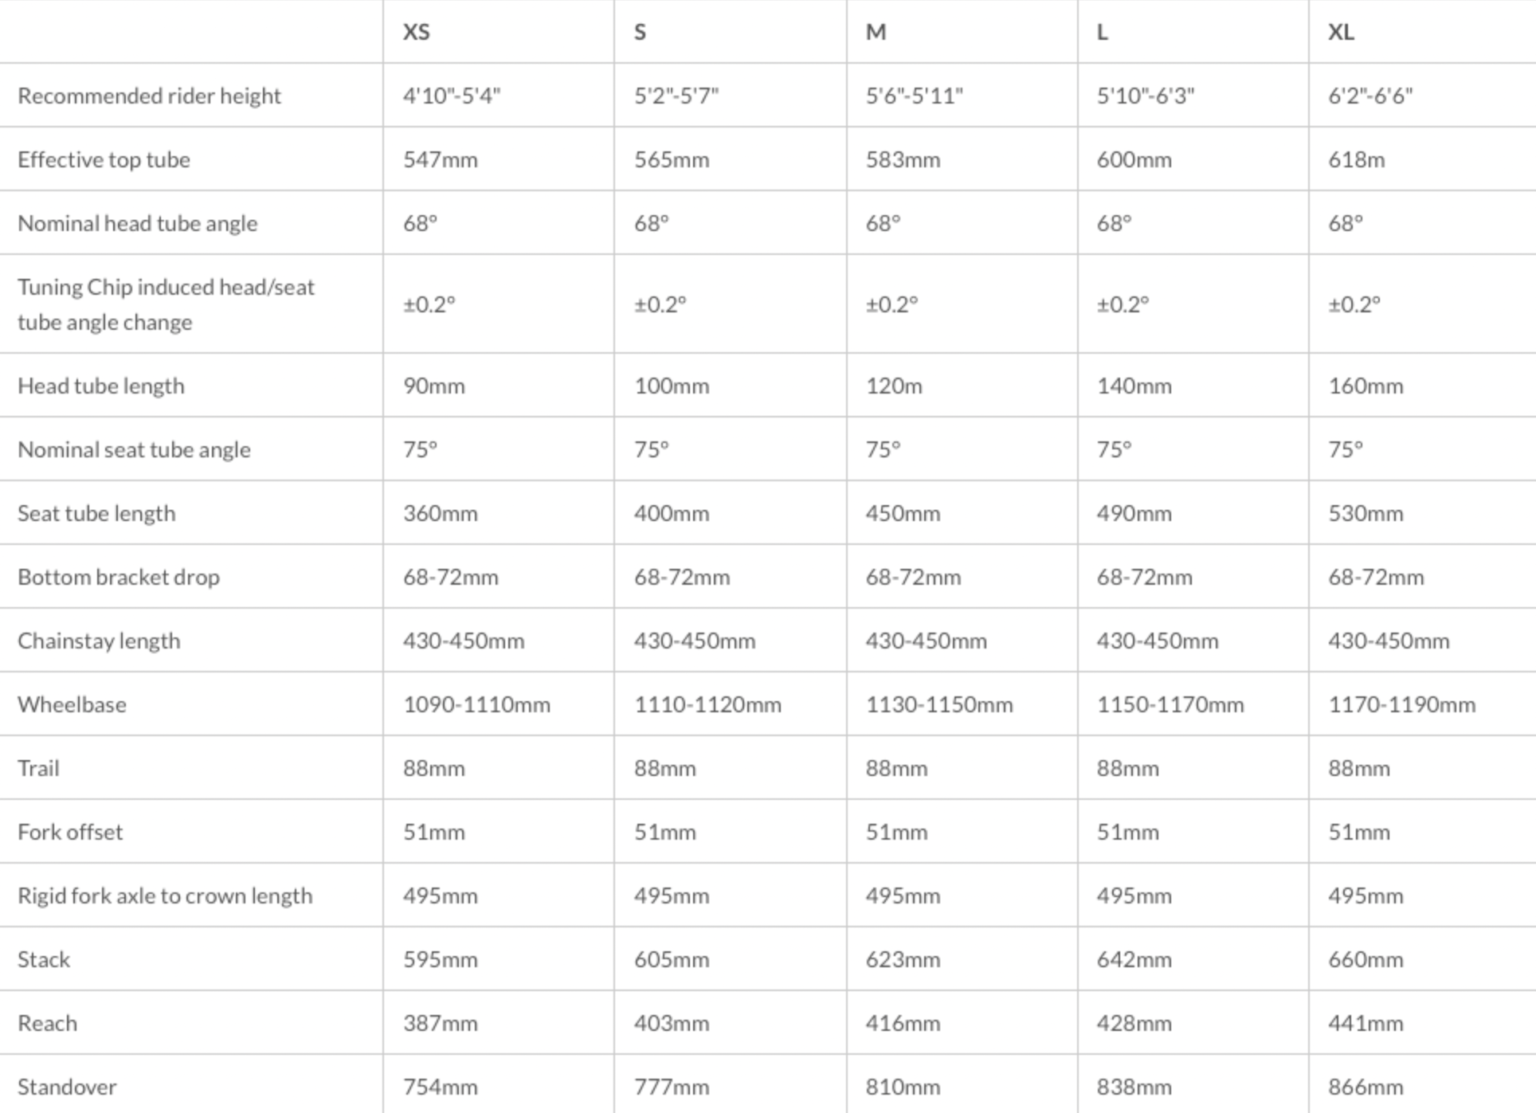The width and height of the screenshot is (1536, 1113).
Task: Select the Standover row label
Action: (67, 1087)
